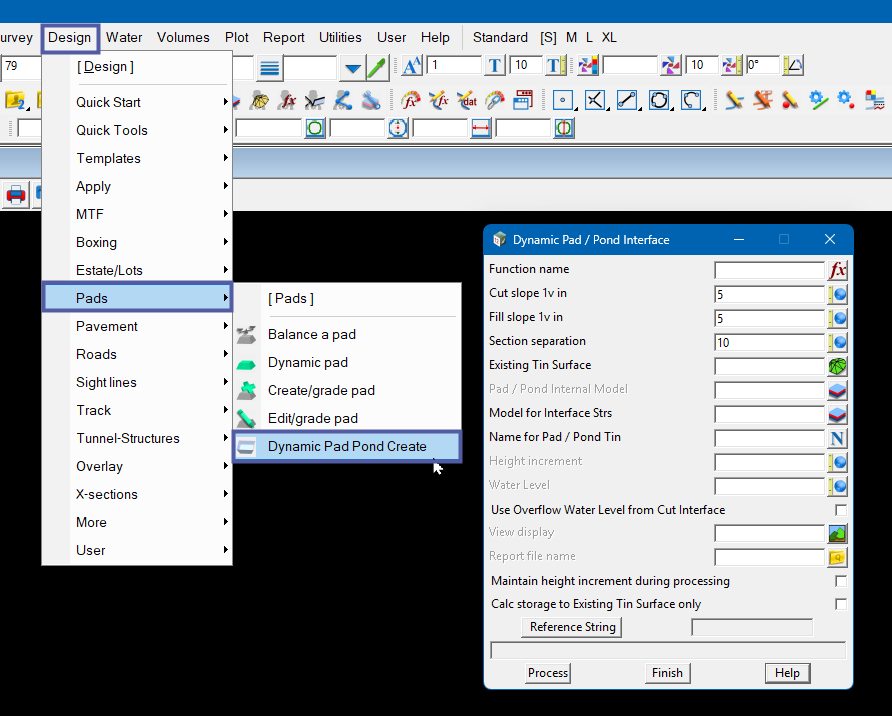This screenshot has width=892, height=716.
Task: Open model picker for Model for Interface Strs
Action: tap(838, 414)
